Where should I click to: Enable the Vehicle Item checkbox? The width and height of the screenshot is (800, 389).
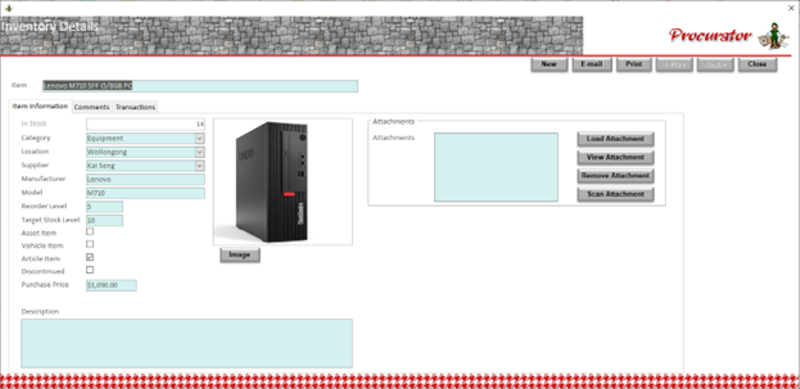pos(90,245)
